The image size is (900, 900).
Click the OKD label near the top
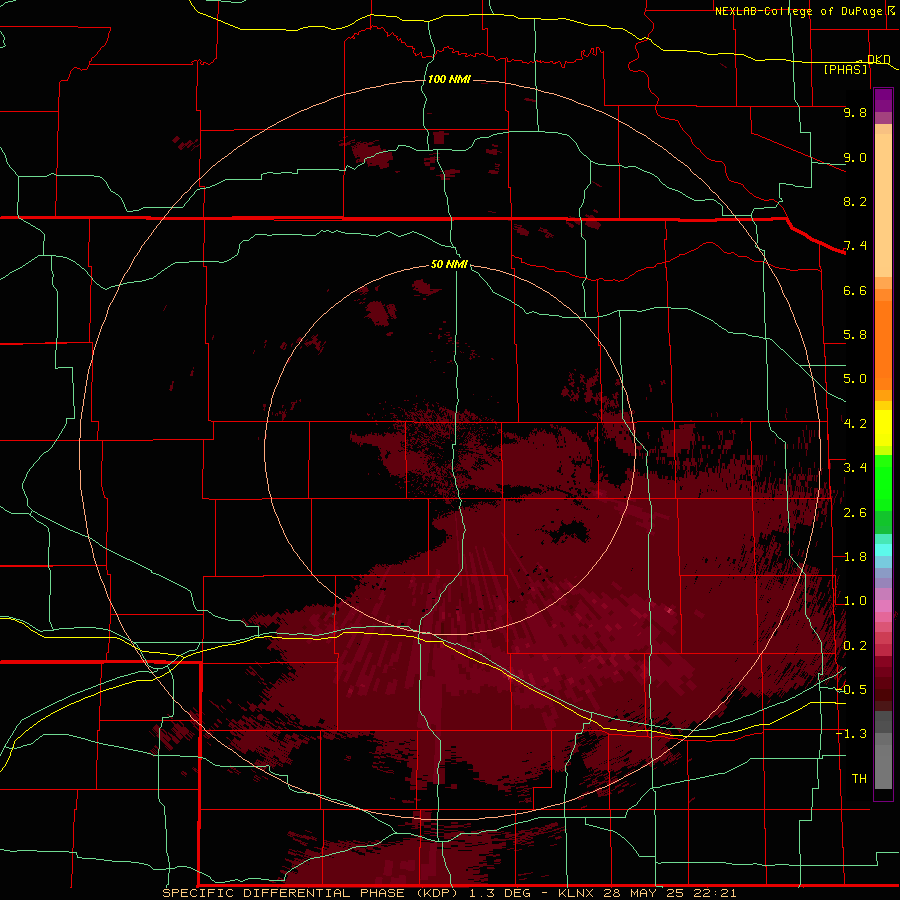click(878, 59)
